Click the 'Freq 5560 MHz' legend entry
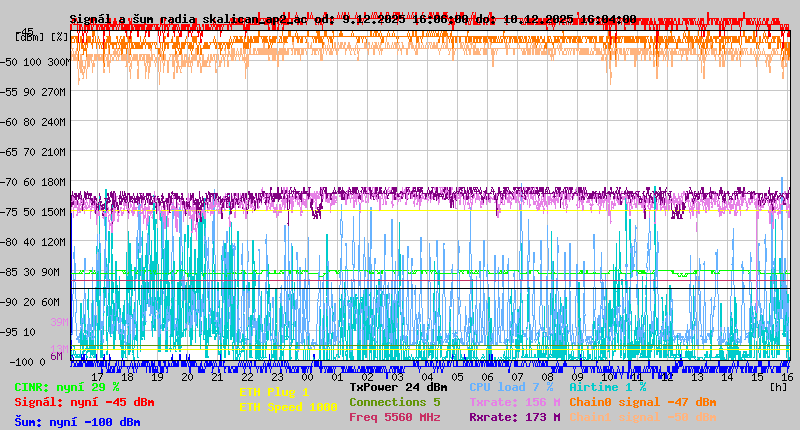The image size is (800, 430). 395,417
